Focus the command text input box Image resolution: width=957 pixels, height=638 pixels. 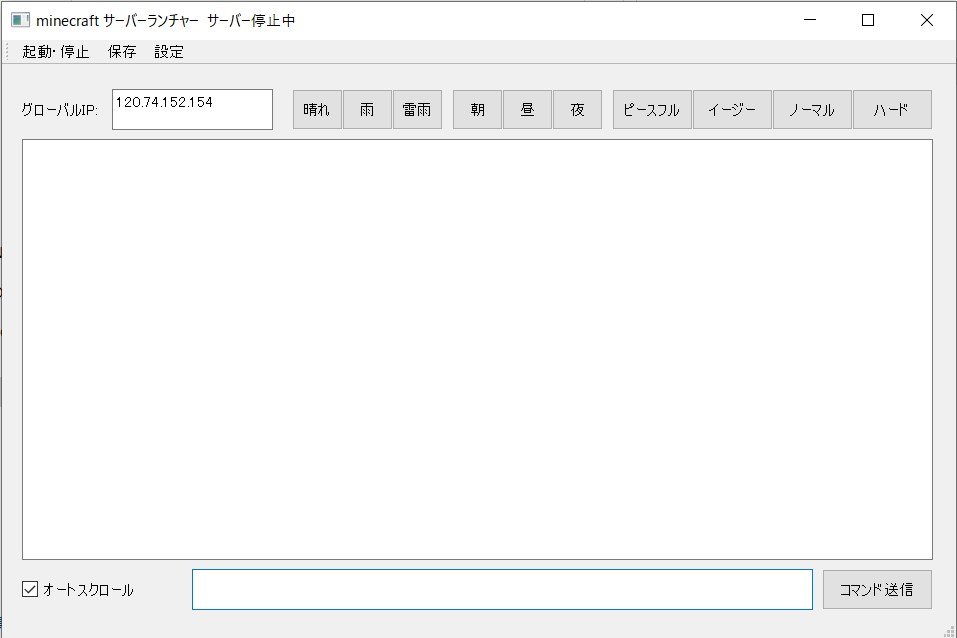(x=502, y=590)
